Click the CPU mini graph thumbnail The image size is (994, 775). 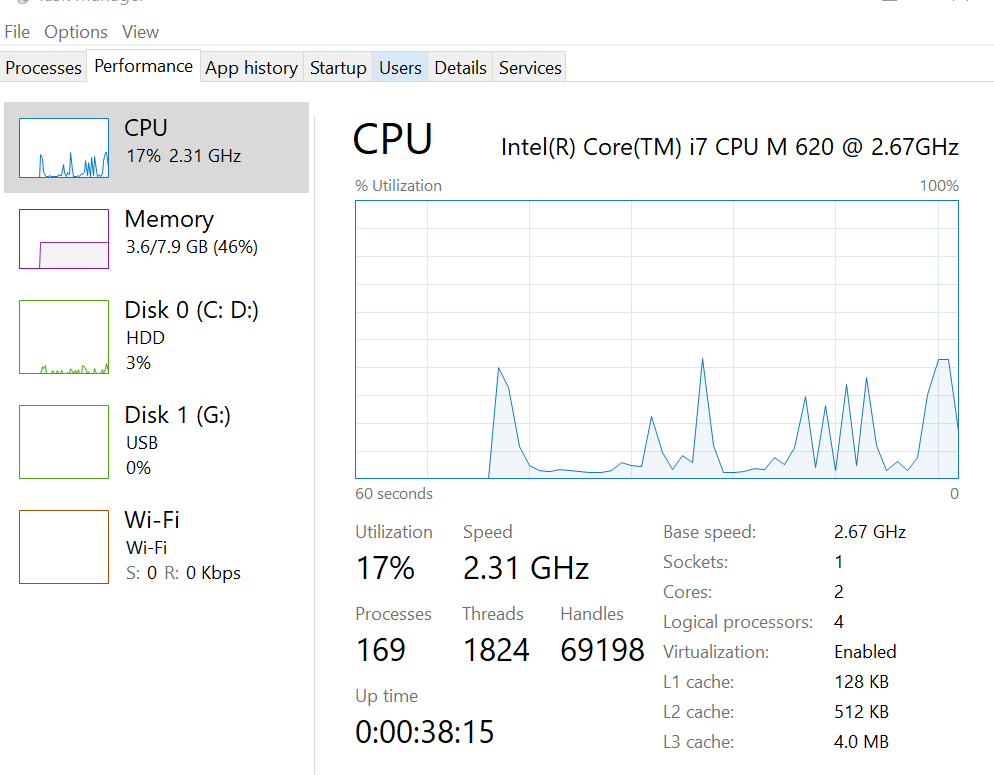(64, 148)
